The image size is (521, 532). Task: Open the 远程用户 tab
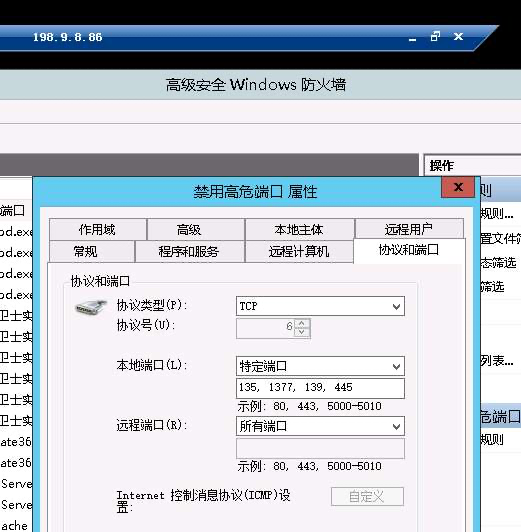pyautogui.click(x=409, y=229)
